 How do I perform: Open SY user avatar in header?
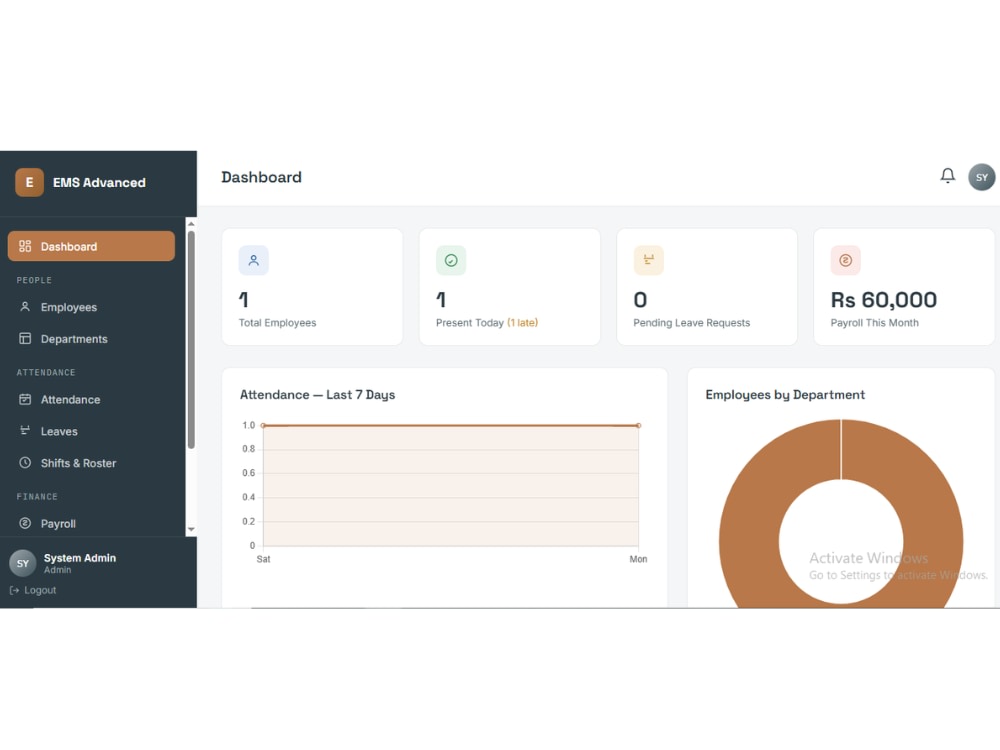pos(982,177)
